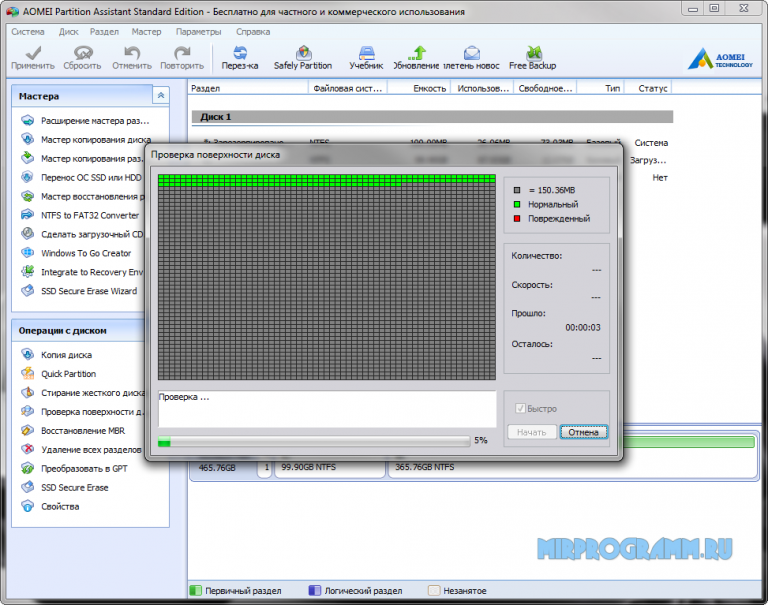The width and height of the screenshot is (768, 605).
Task: Collapse the Мастера panel with chevron
Action: [161, 96]
